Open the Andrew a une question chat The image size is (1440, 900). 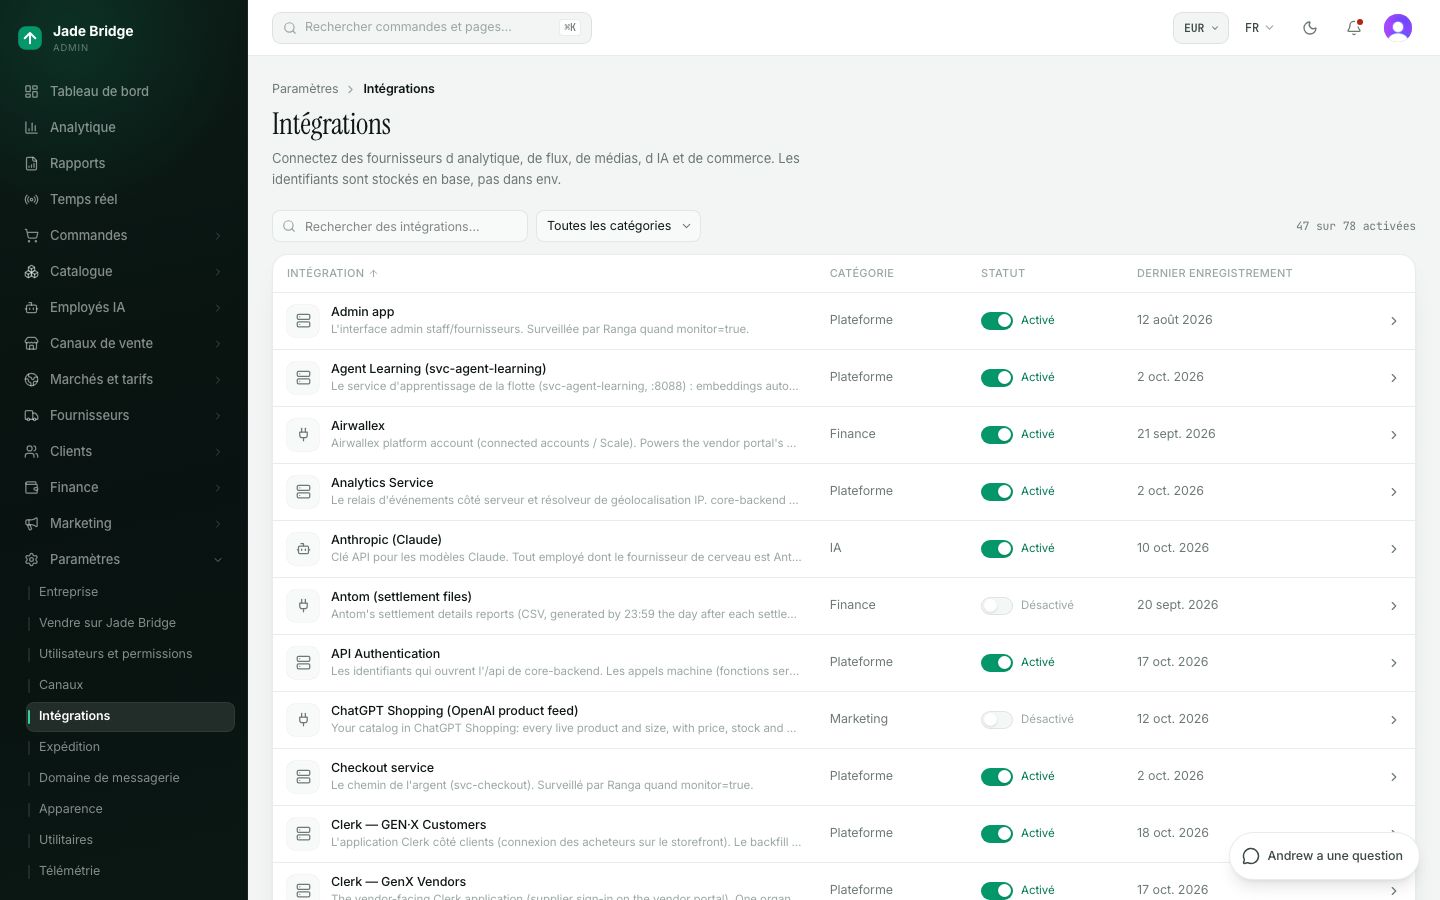(1323, 856)
